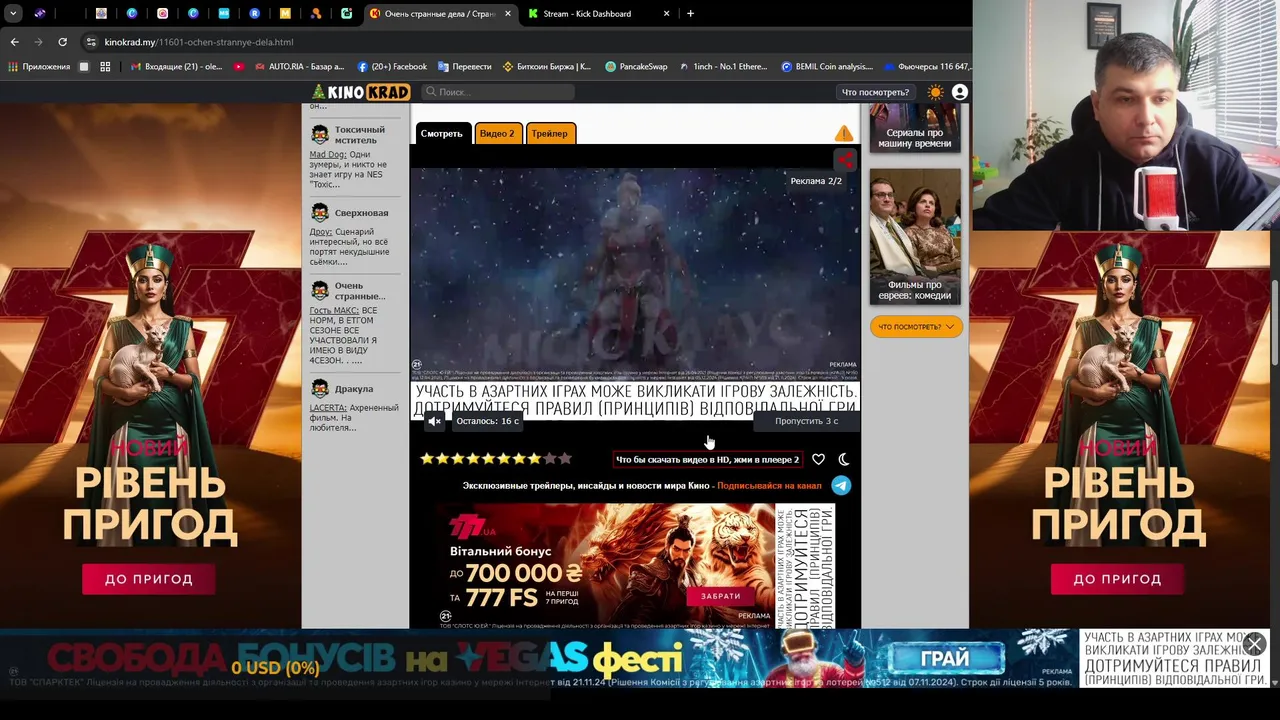Open the Telegram channel icon
Image resolution: width=1280 pixels, height=720 pixels.
[x=841, y=485]
